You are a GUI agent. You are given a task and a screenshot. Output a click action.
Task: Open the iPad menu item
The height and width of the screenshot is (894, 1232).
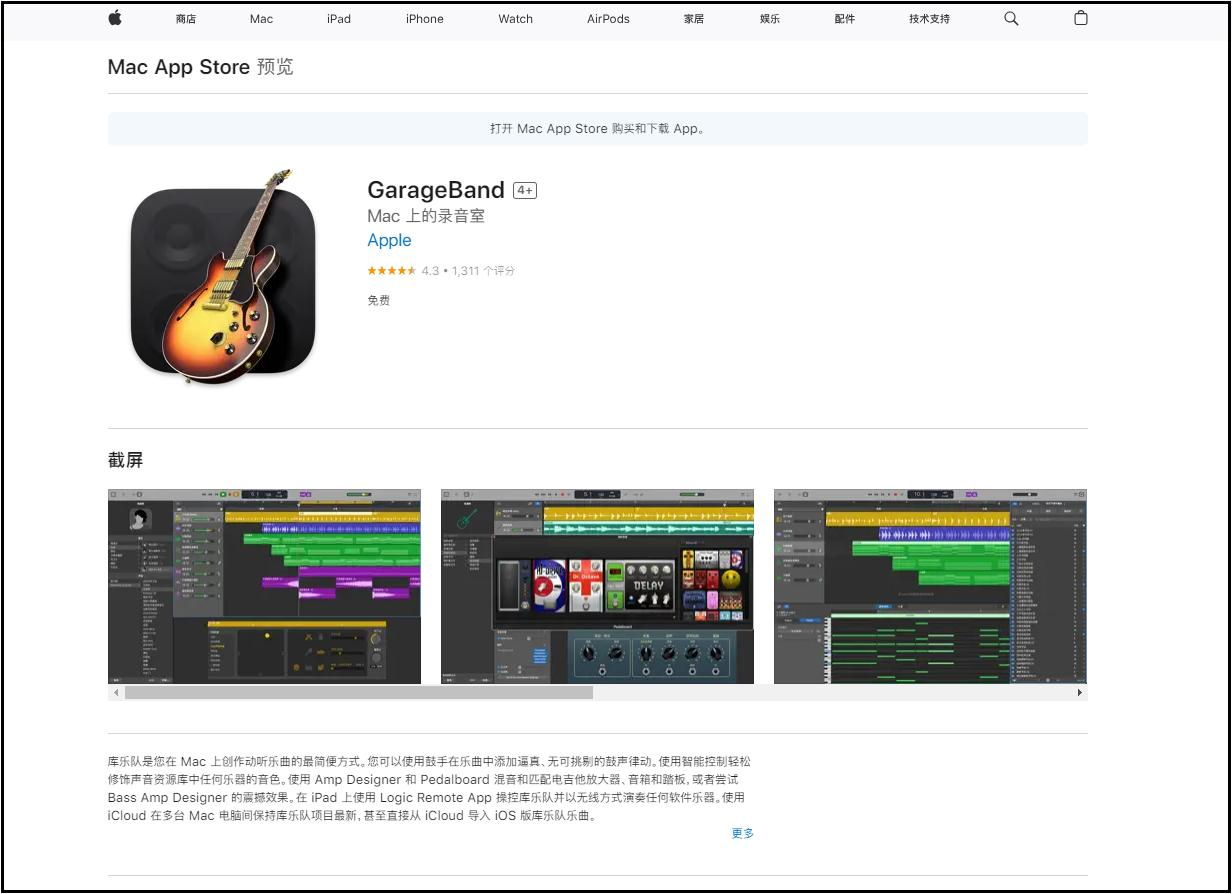(339, 19)
